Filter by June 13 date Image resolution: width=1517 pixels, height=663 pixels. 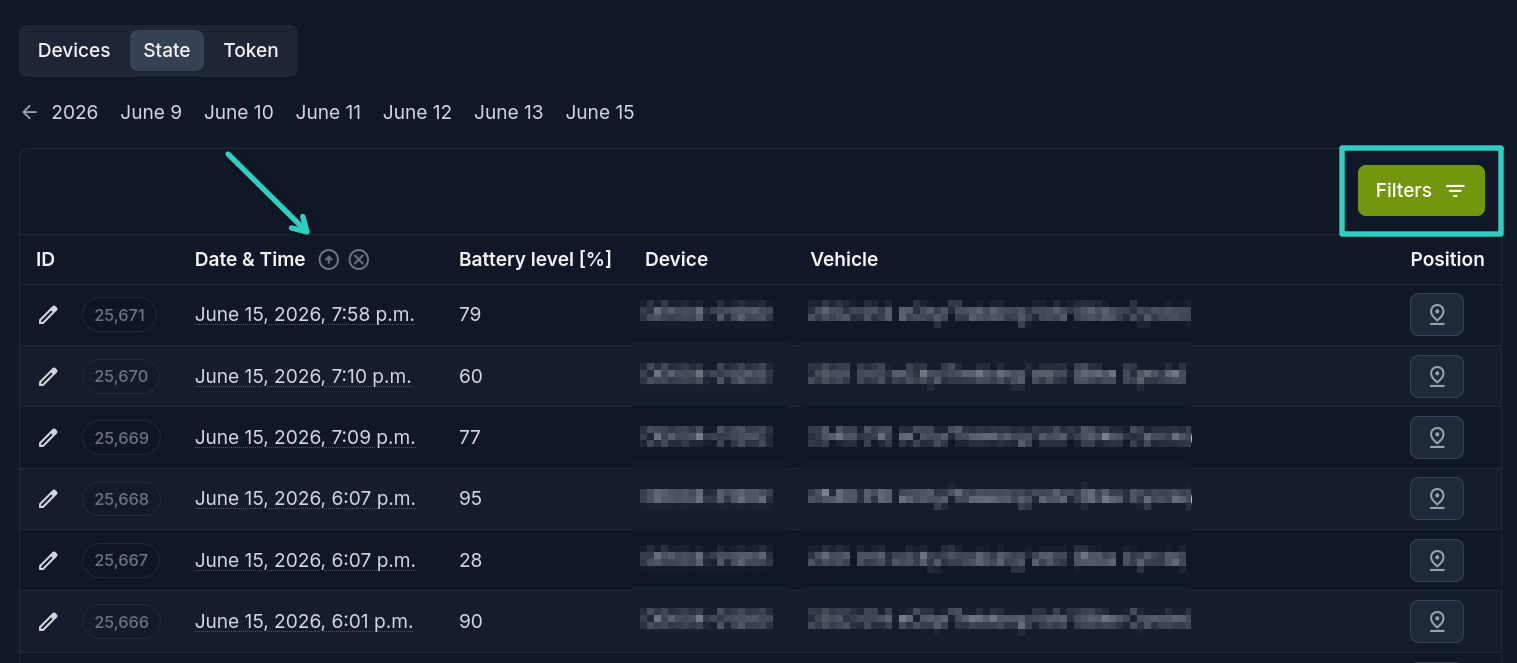pyautogui.click(x=509, y=113)
